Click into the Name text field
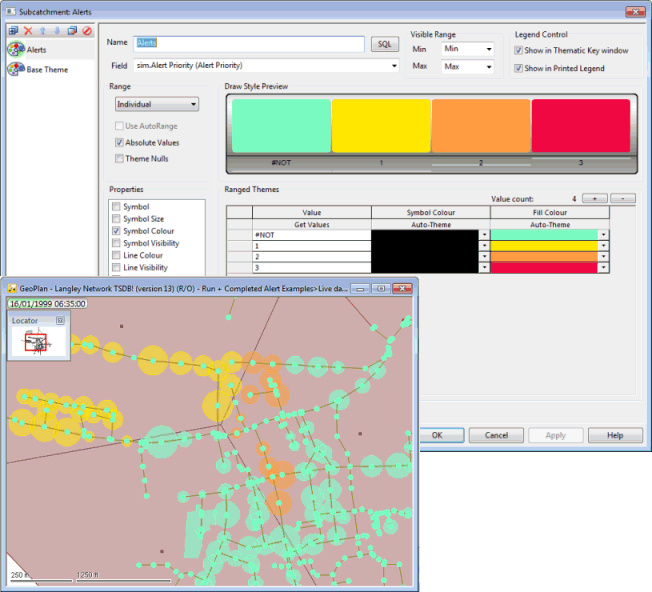 pyautogui.click(x=248, y=44)
